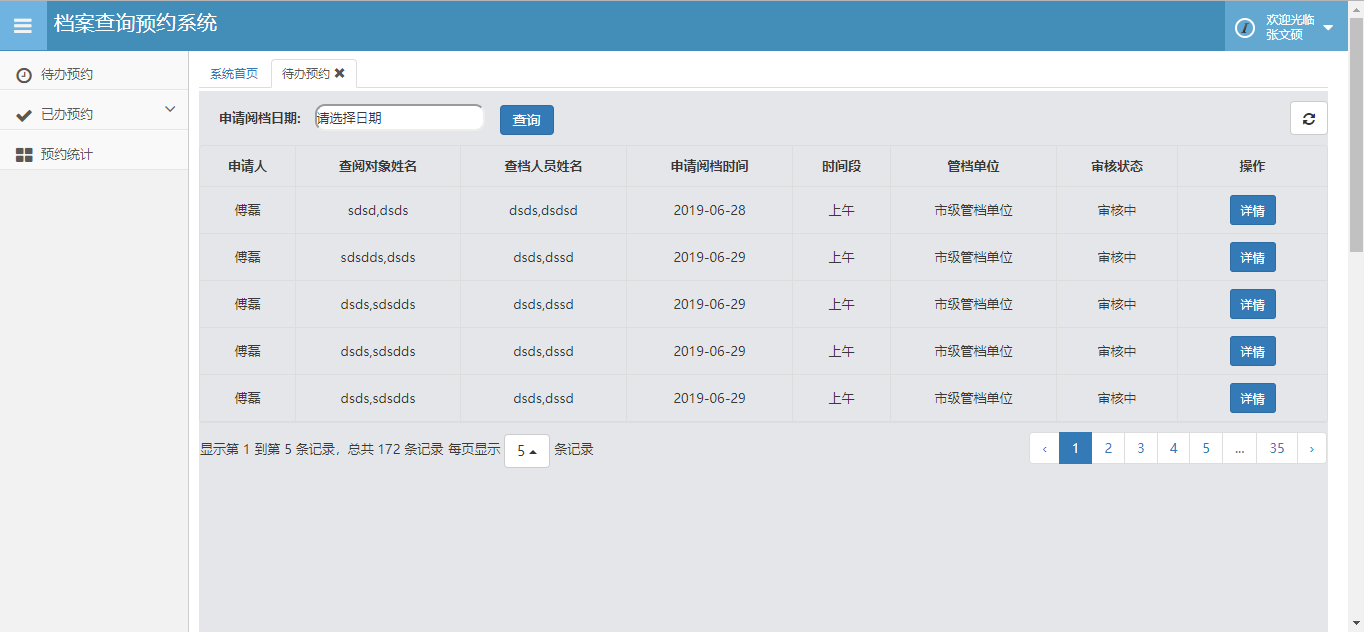This screenshot has height=632, width=1364.
Task: Select page 3 in pagination
Action: [x=1140, y=449]
